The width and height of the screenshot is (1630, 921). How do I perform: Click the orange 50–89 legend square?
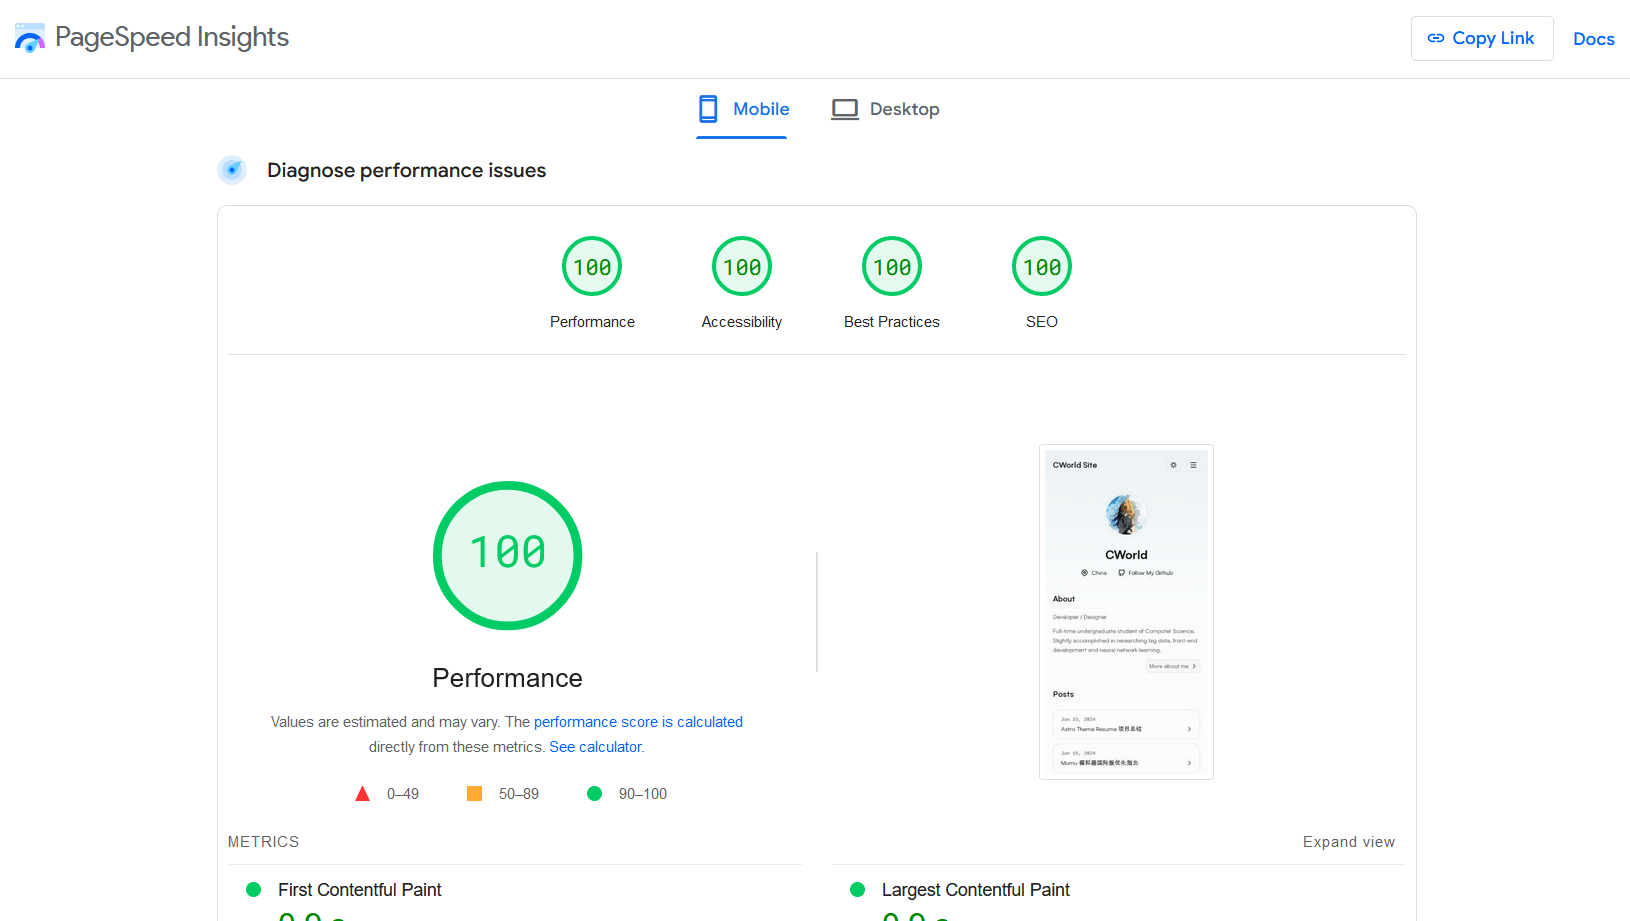tap(473, 793)
